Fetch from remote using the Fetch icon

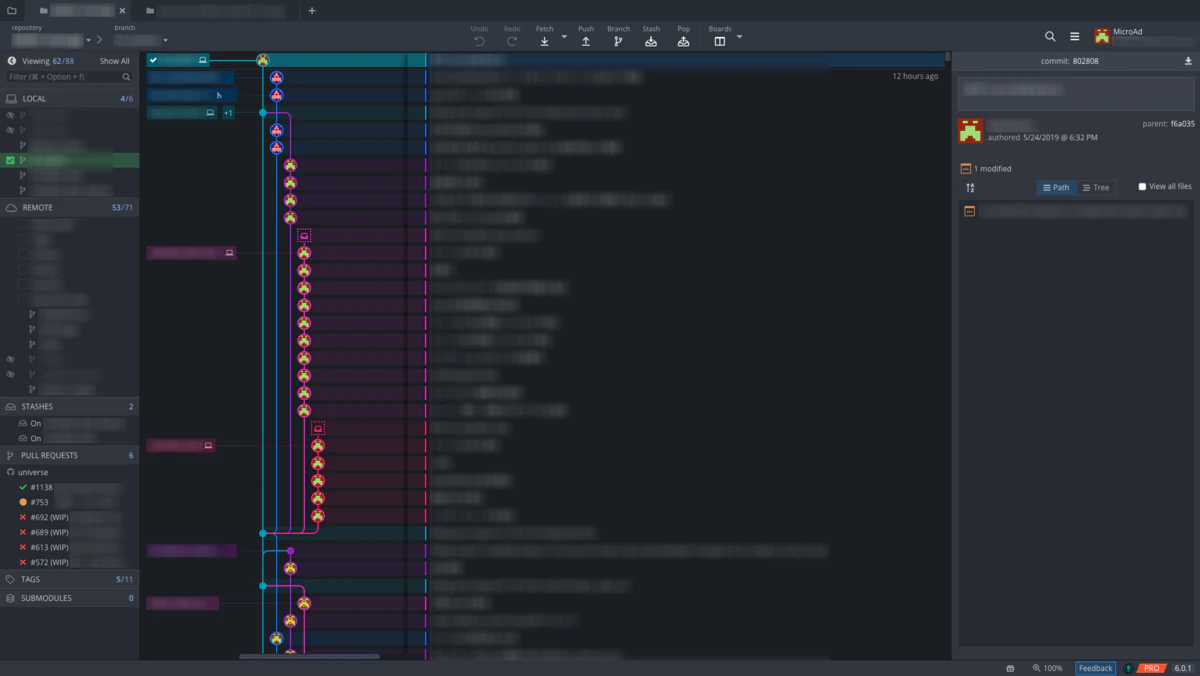[544, 41]
